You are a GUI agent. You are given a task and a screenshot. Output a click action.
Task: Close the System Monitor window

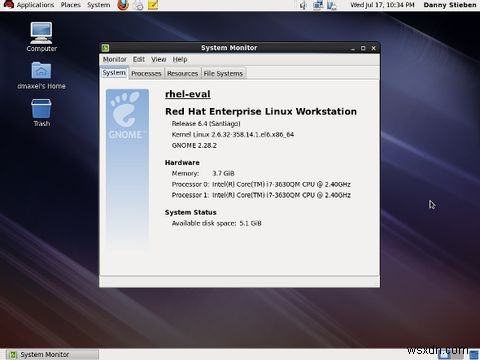pyautogui.click(x=374, y=48)
